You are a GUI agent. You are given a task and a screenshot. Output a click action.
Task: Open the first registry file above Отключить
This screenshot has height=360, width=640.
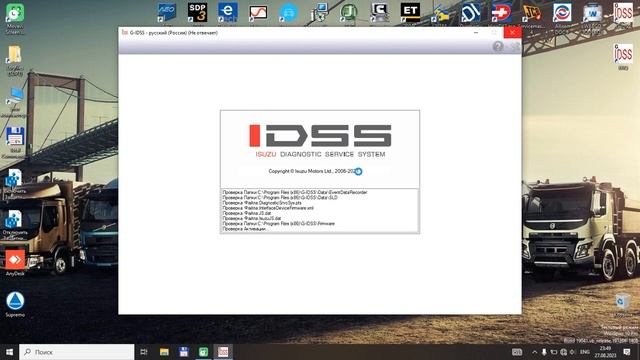[14, 178]
